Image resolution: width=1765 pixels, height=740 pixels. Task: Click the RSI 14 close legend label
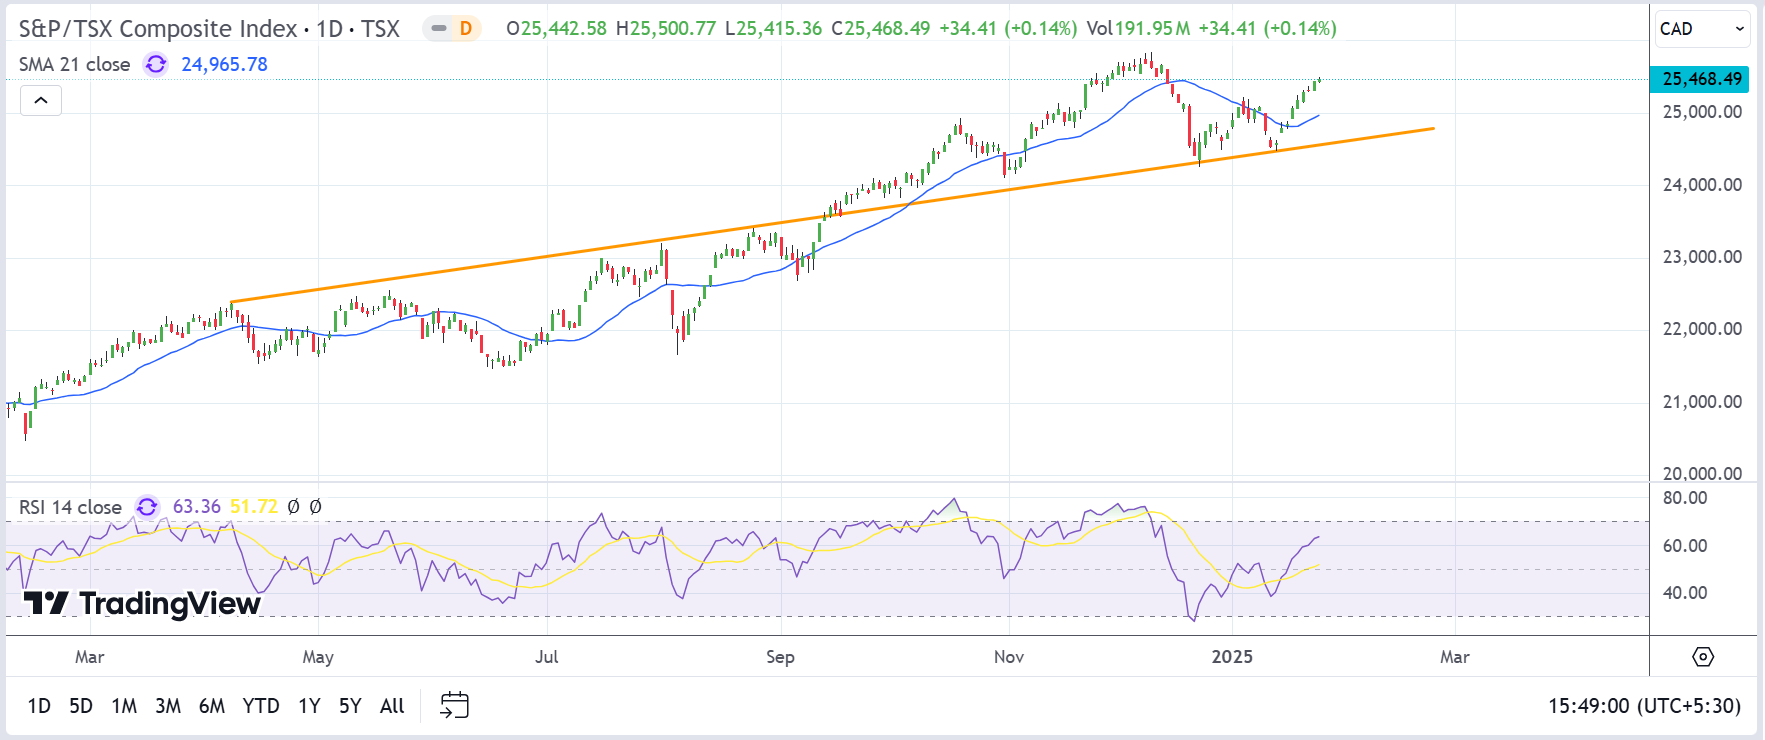[70, 507]
